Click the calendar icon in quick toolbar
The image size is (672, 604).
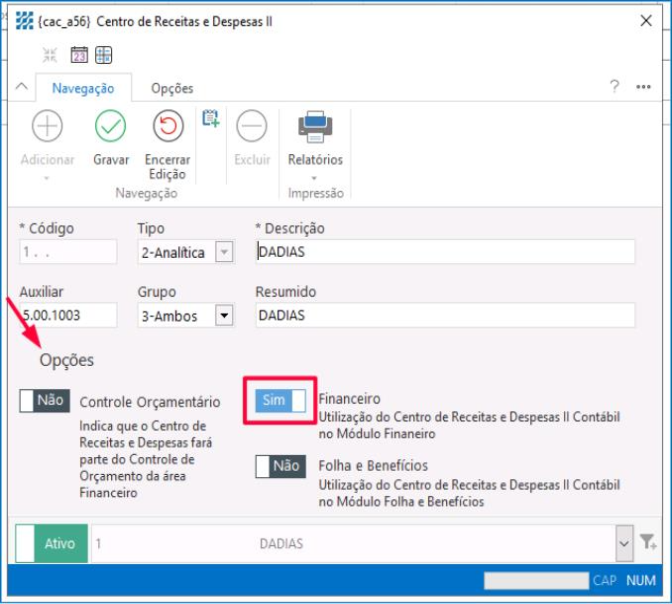click(79, 56)
